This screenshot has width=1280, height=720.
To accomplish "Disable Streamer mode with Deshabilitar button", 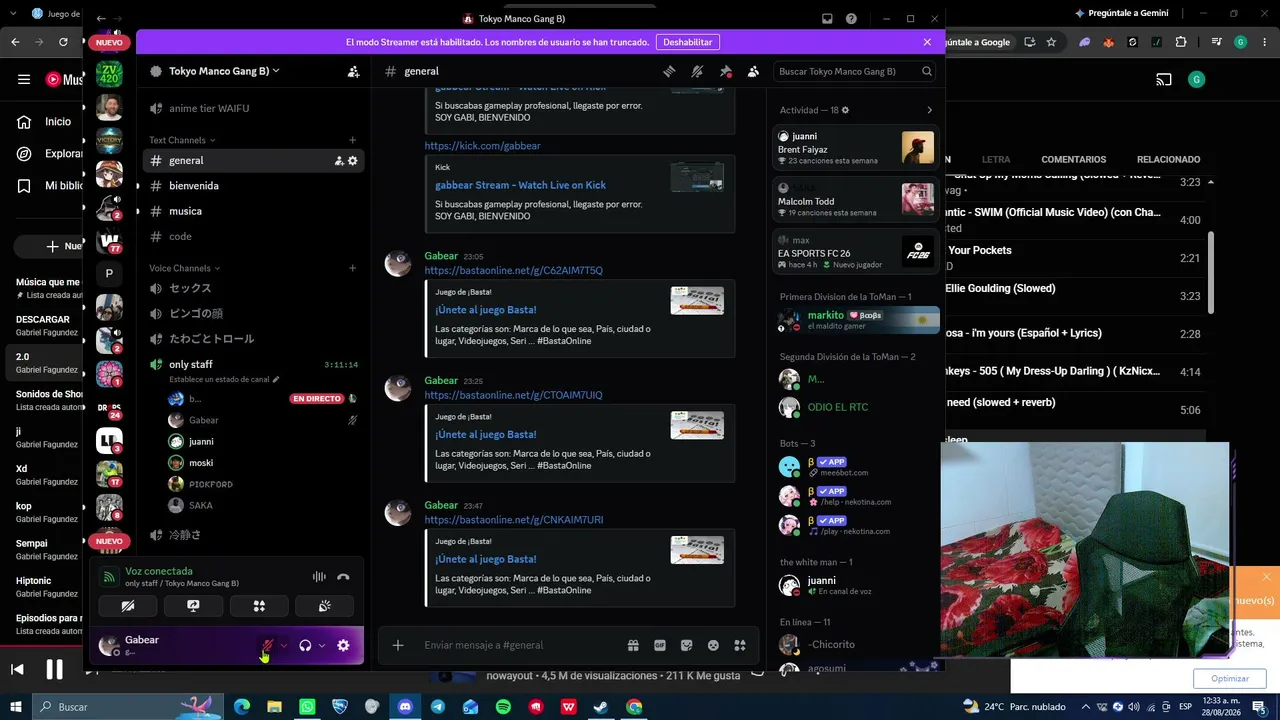I will point(688,42).
